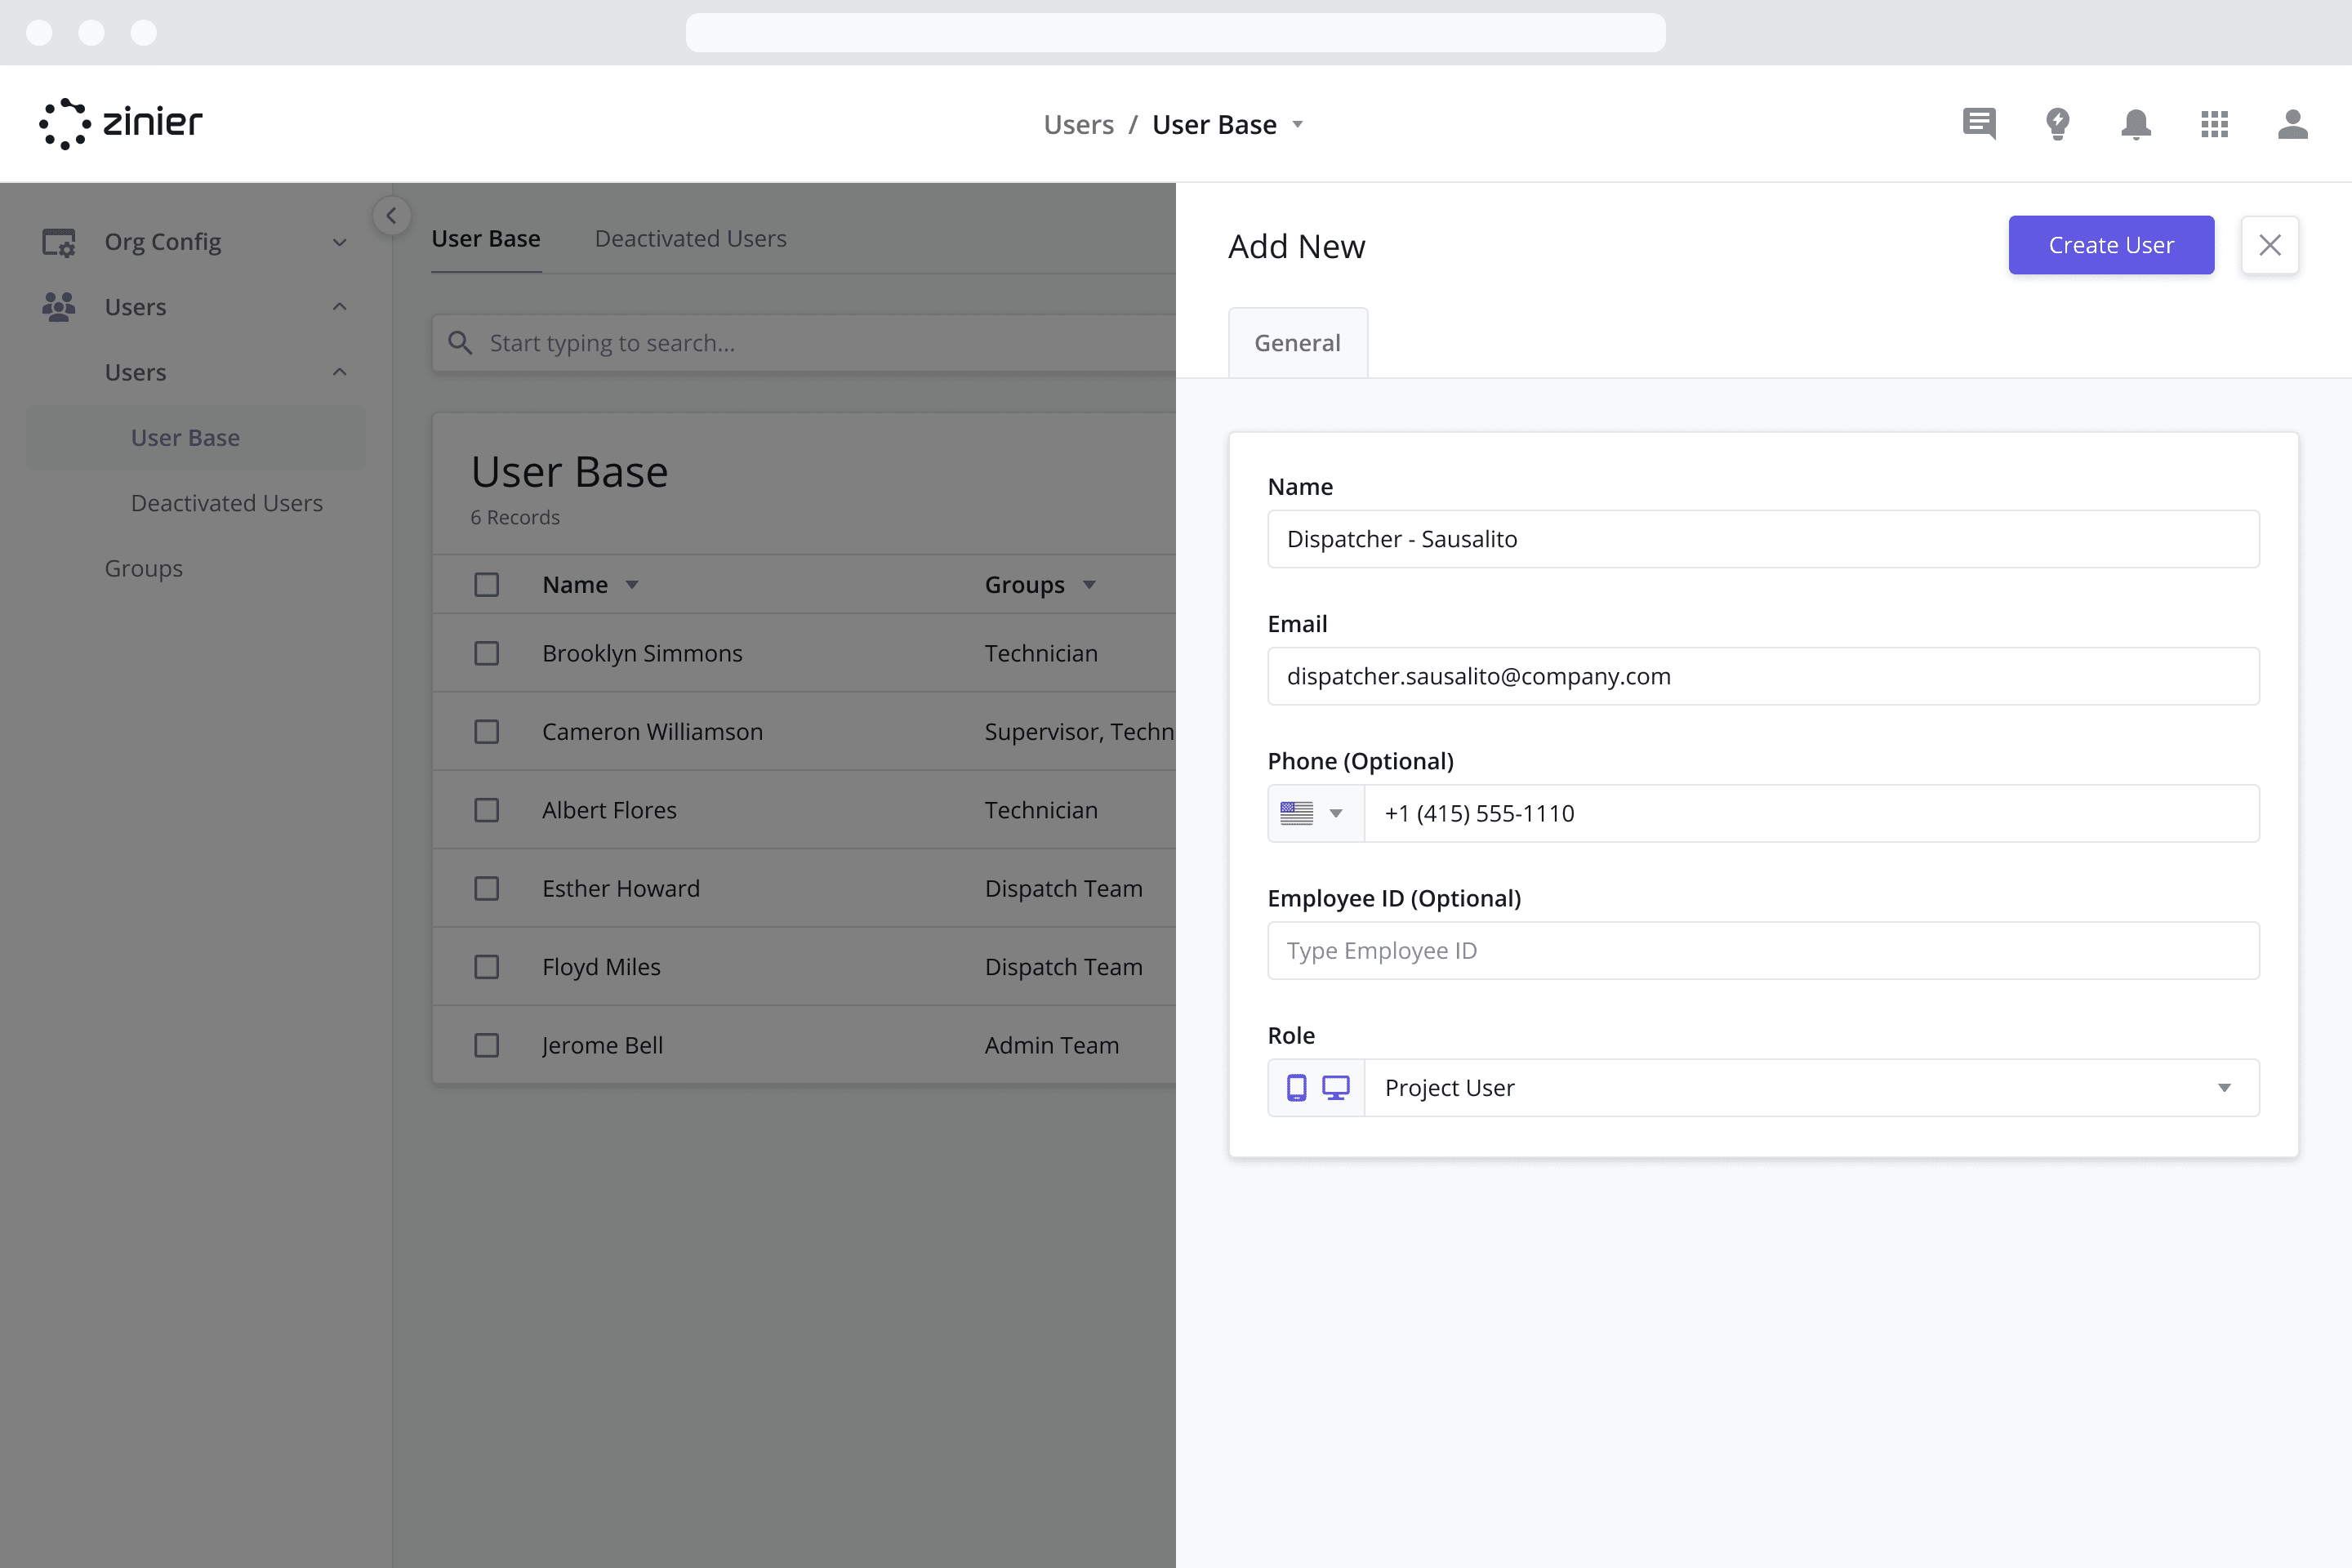Viewport: 2352px width, 1568px height.
Task: Open the user profile icon
Action: (2293, 124)
